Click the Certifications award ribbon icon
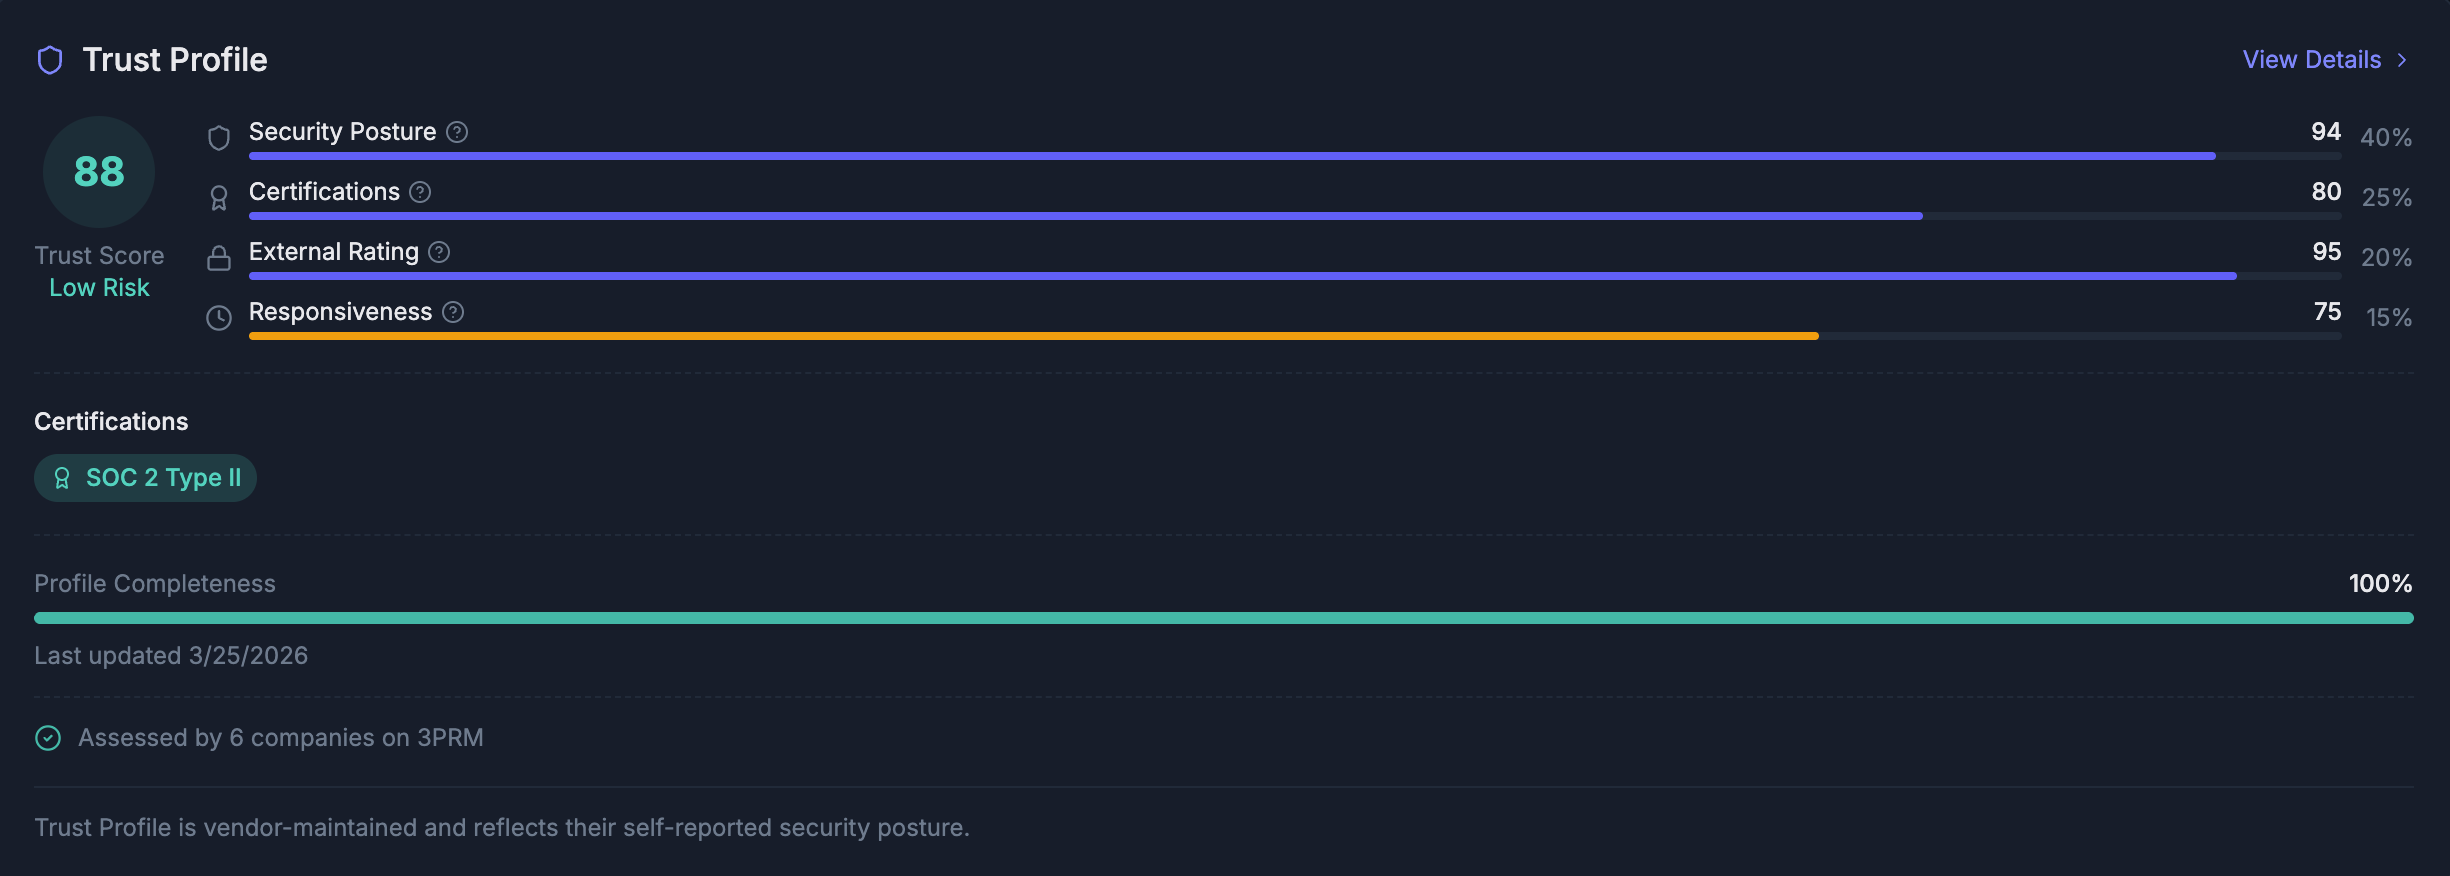 [218, 198]
